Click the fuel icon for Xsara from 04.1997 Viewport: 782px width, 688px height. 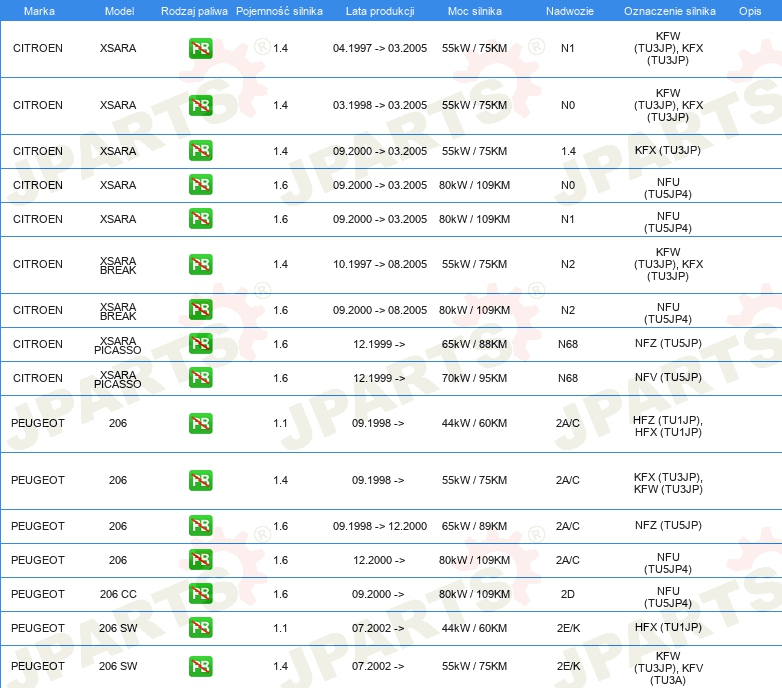click(200, 49)
